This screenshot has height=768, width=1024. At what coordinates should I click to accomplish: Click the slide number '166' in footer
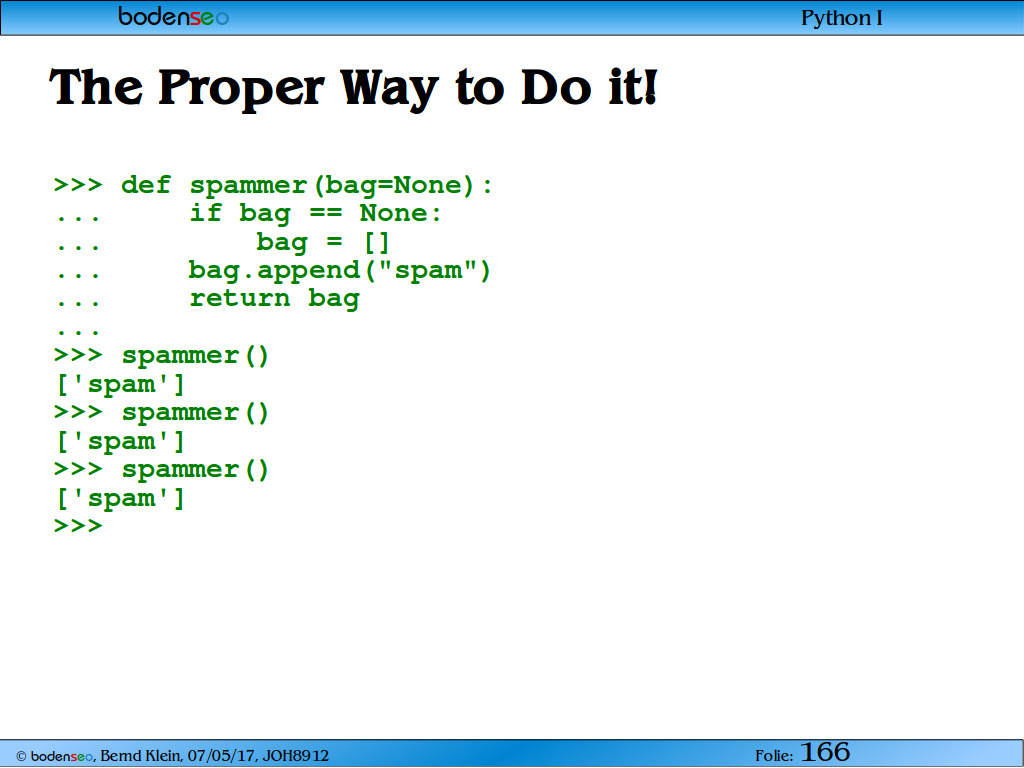tap(825, 752)
